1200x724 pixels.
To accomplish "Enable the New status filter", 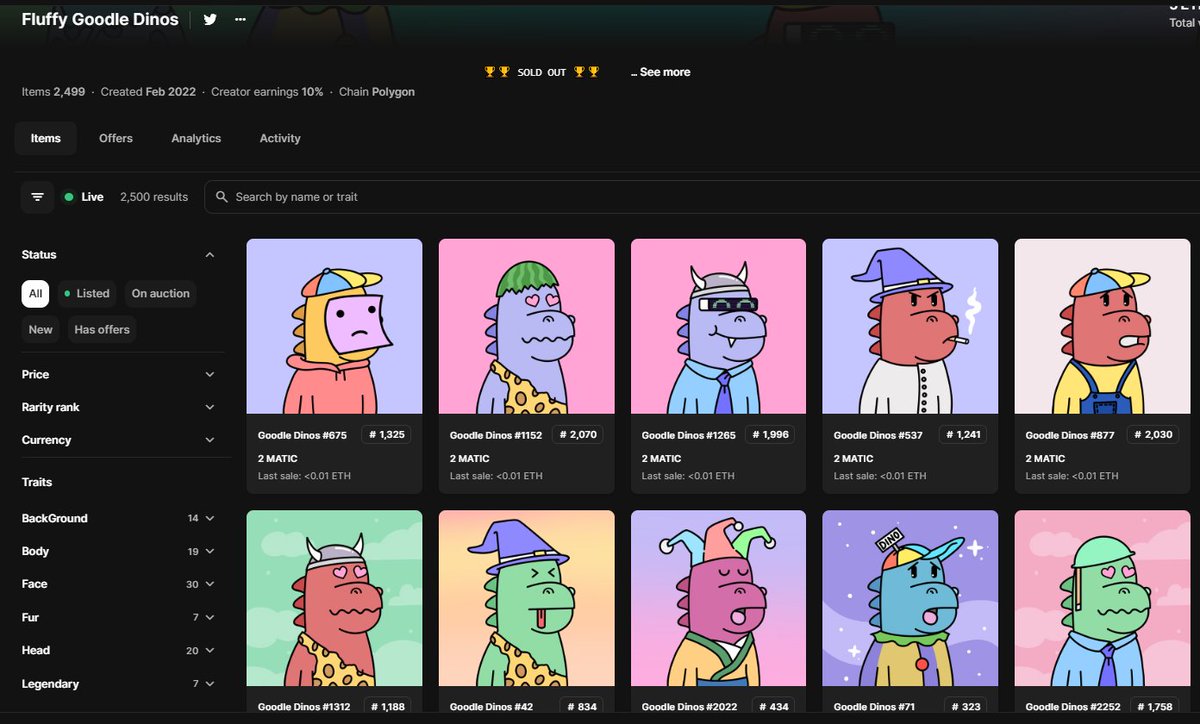I will pyautogui.click(x=41, y=329).
